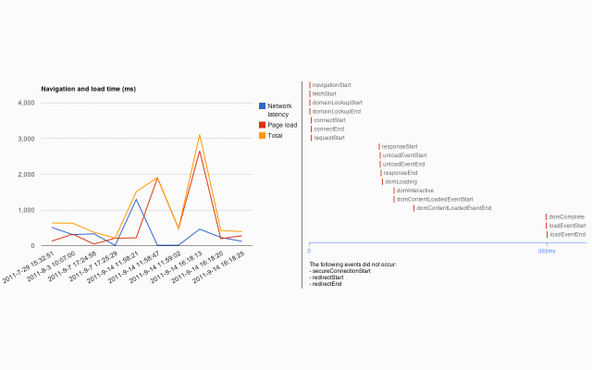Click the 2011-9-14 11:59:02 x-axis label

156,267
